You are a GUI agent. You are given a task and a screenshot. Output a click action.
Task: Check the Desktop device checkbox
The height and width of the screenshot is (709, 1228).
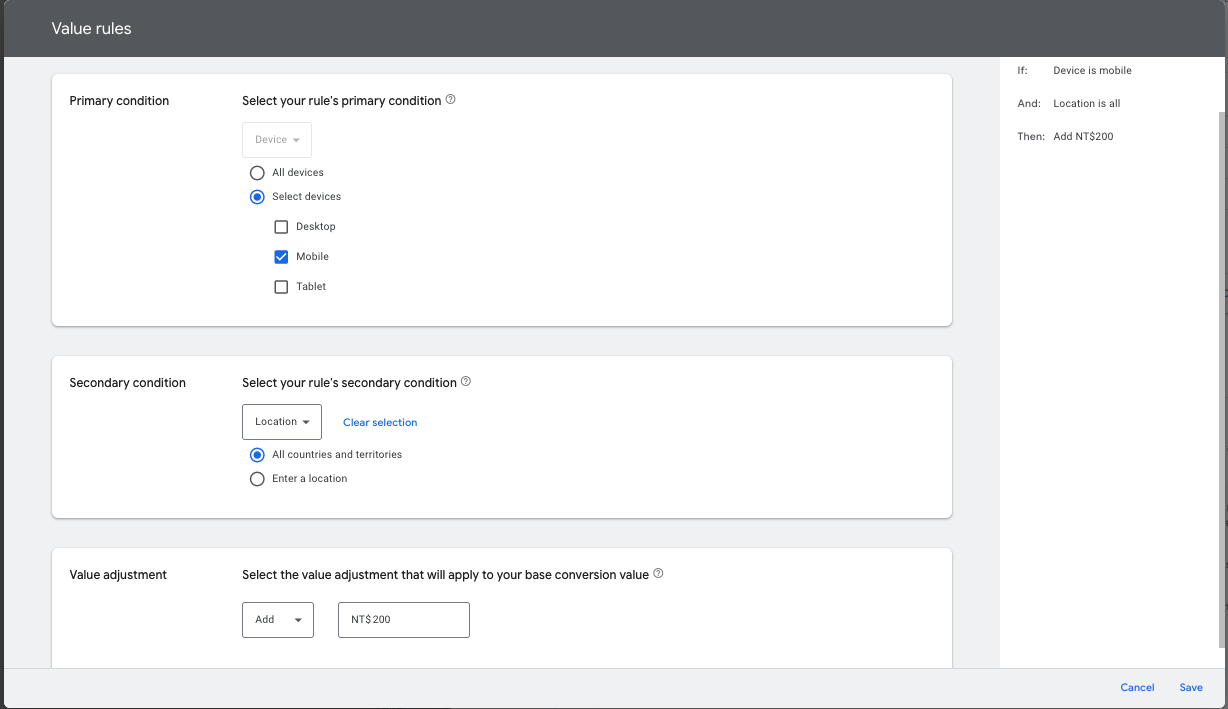[x=281, y=227]
